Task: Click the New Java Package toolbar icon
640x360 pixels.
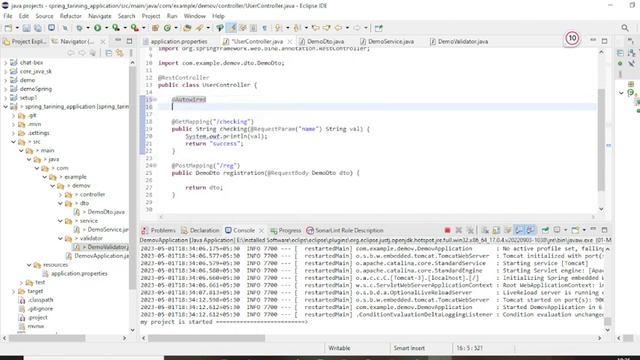Action: (x=155, y=28)
